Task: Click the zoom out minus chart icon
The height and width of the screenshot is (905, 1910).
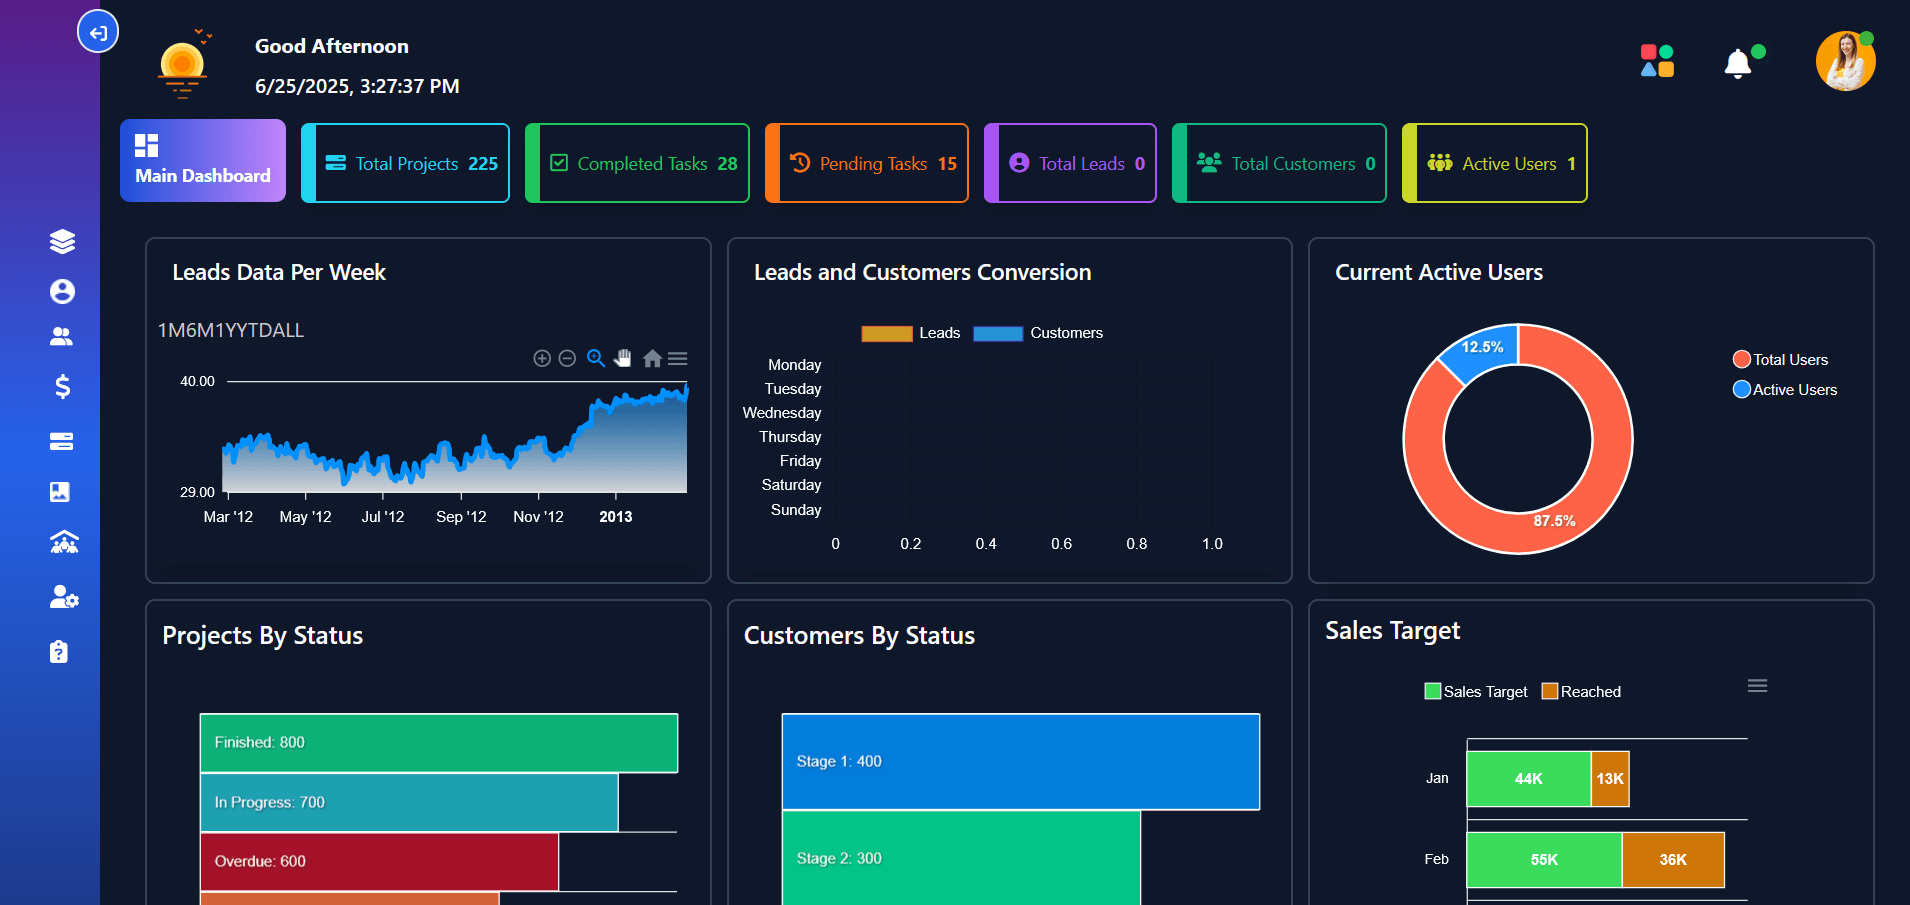Action: pyautogui.click(x=567, y=358)
